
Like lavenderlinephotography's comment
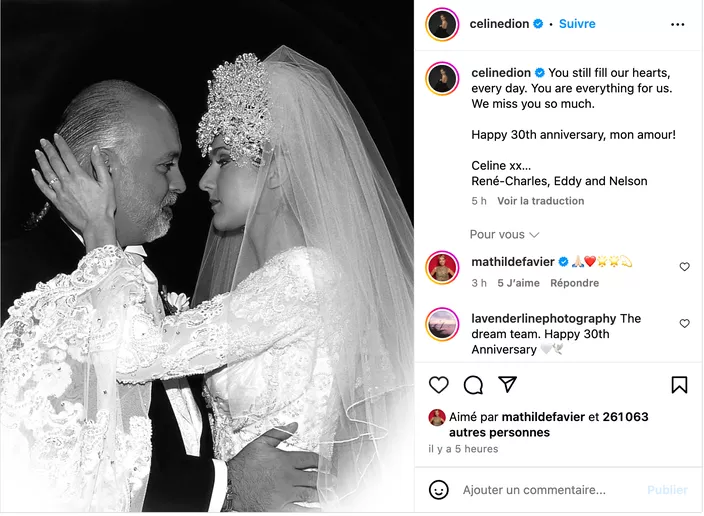684,323
